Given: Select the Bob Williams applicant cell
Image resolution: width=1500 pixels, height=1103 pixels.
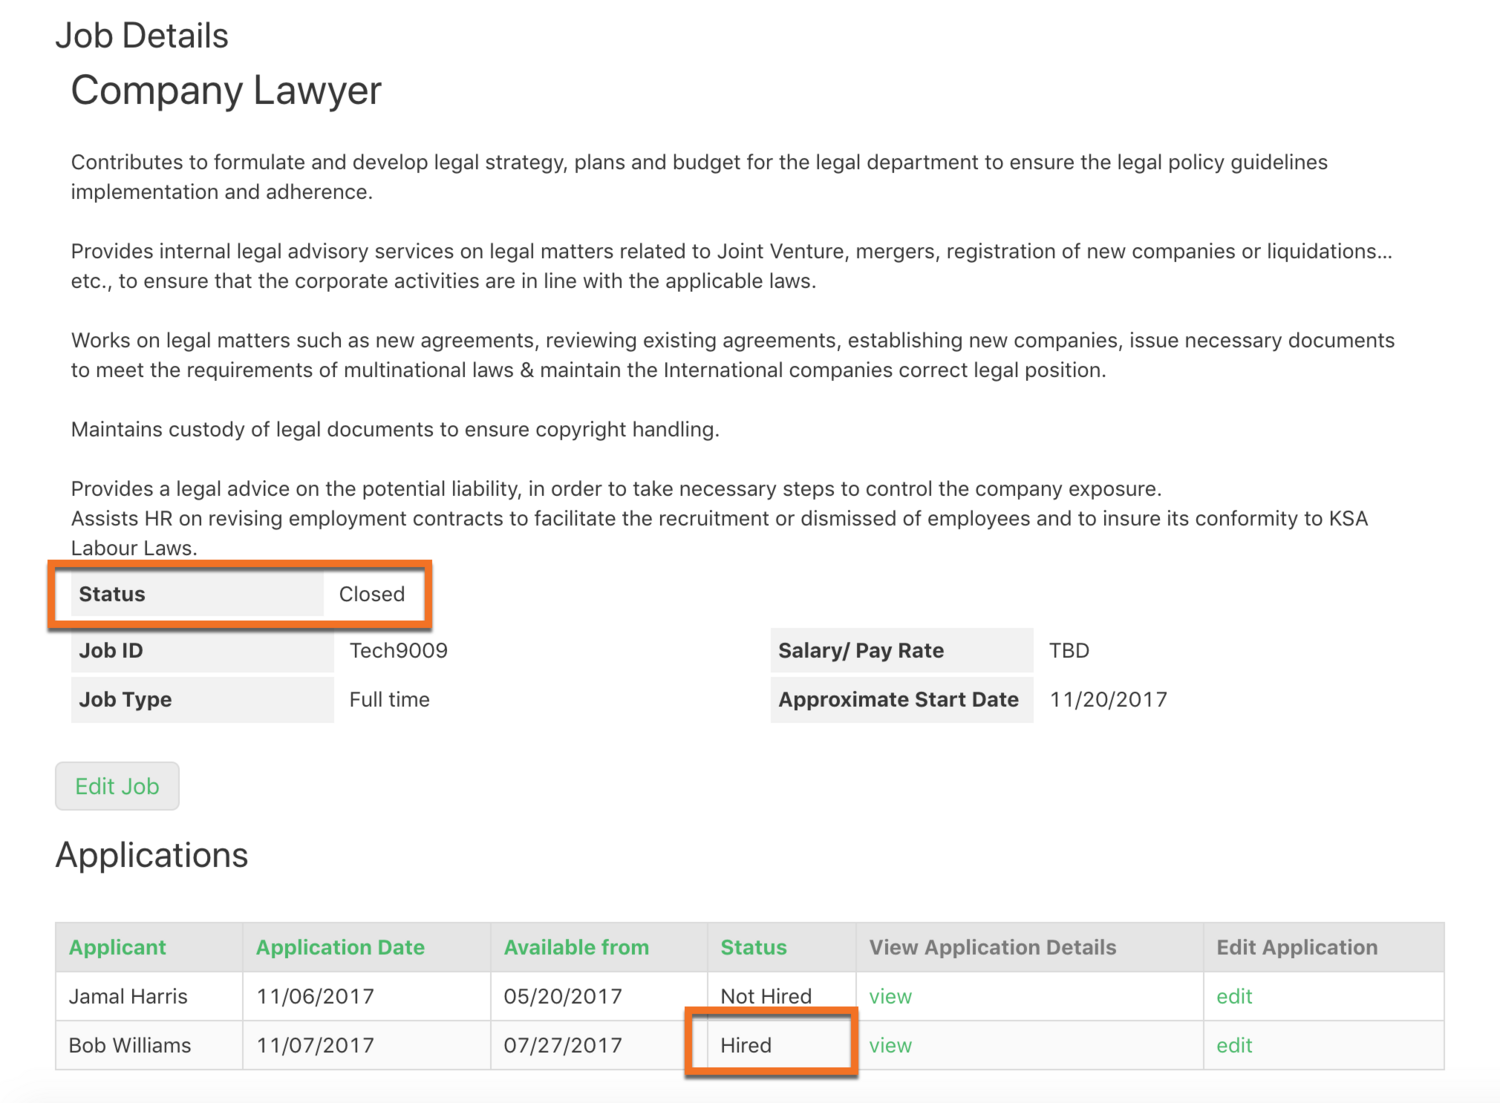Looking at the screenshot, I should point(130,1045).
